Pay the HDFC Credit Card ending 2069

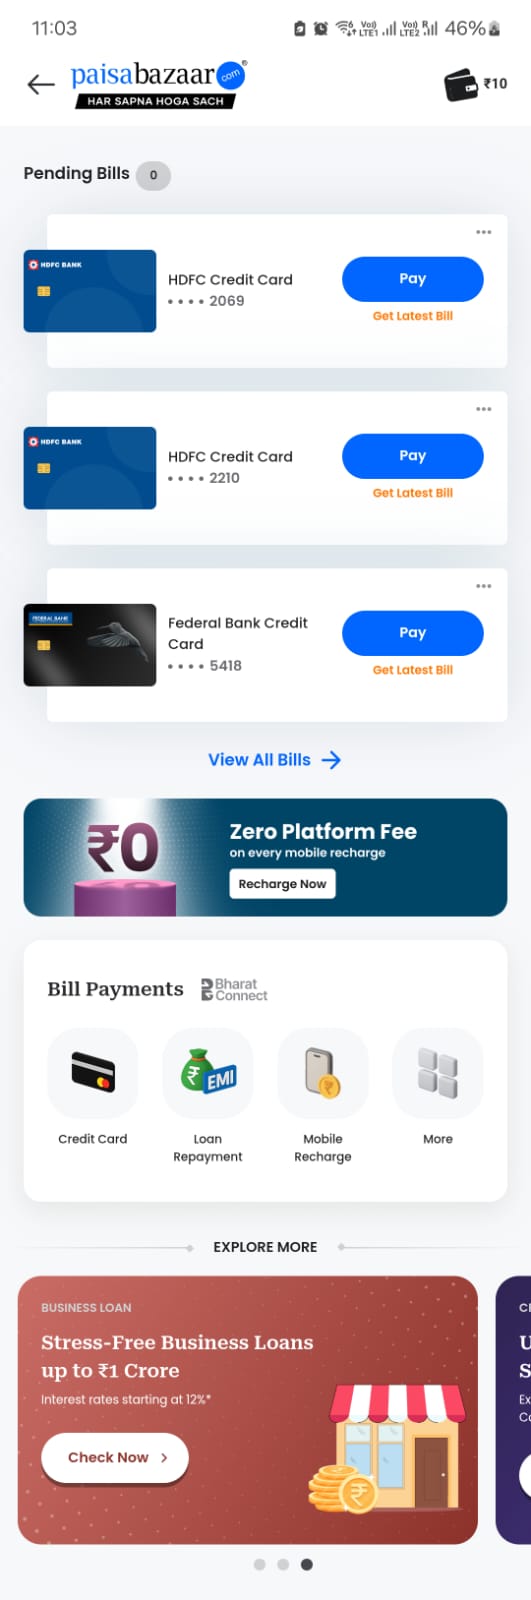413,279
